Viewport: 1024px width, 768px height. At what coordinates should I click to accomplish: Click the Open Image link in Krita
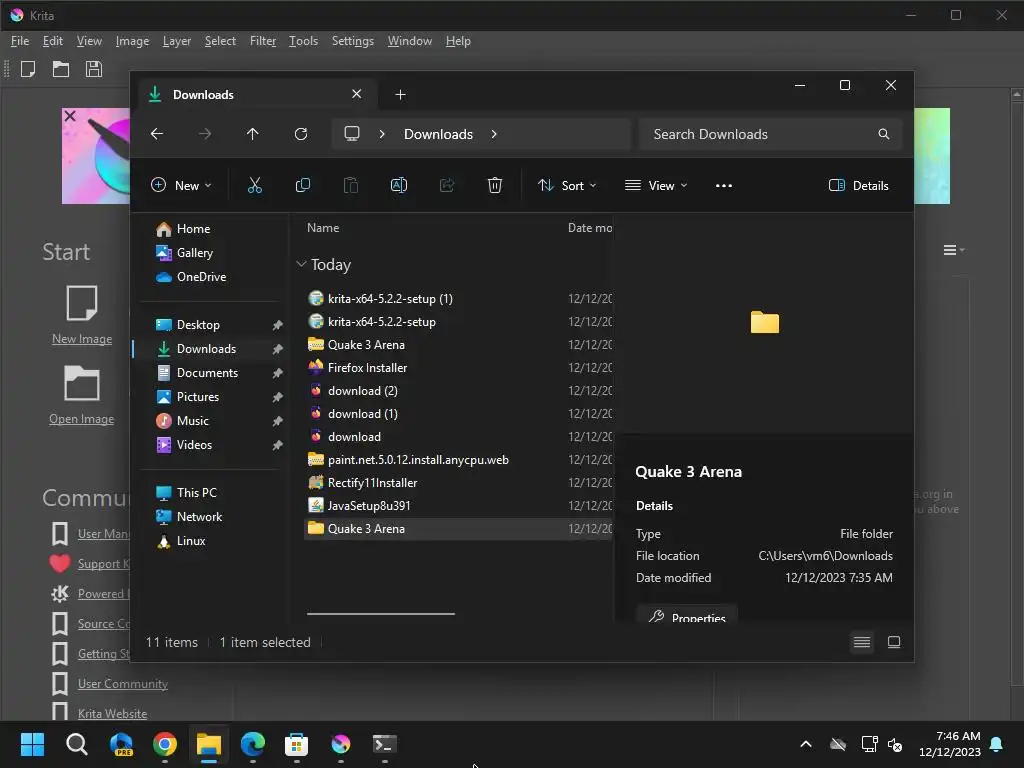[x=82, y=419]
